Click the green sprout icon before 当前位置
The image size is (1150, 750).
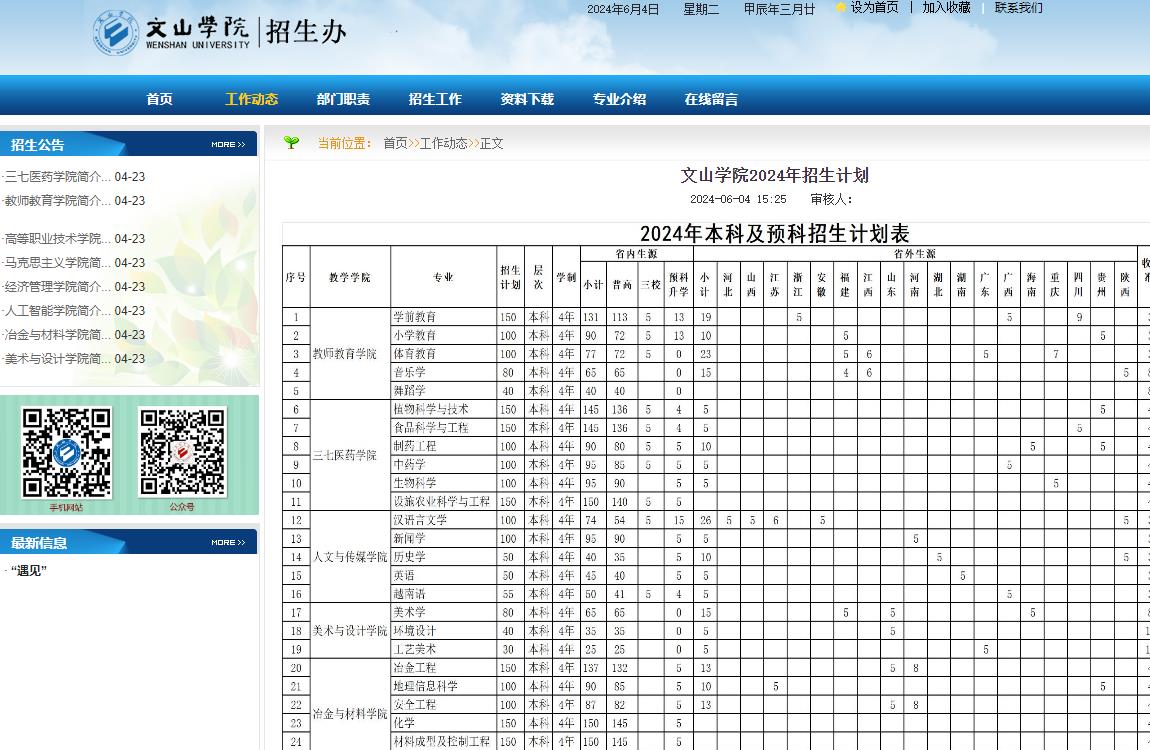[291, 142]
